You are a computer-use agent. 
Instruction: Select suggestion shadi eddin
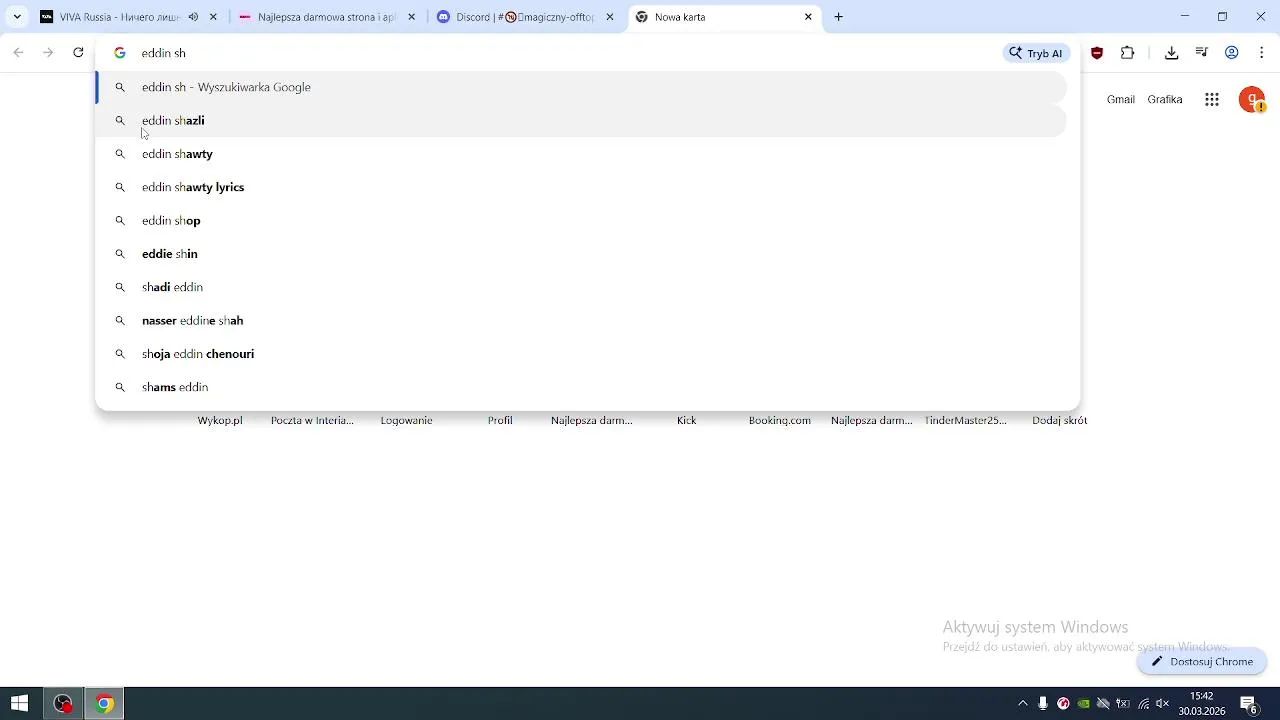pos(581,287)
